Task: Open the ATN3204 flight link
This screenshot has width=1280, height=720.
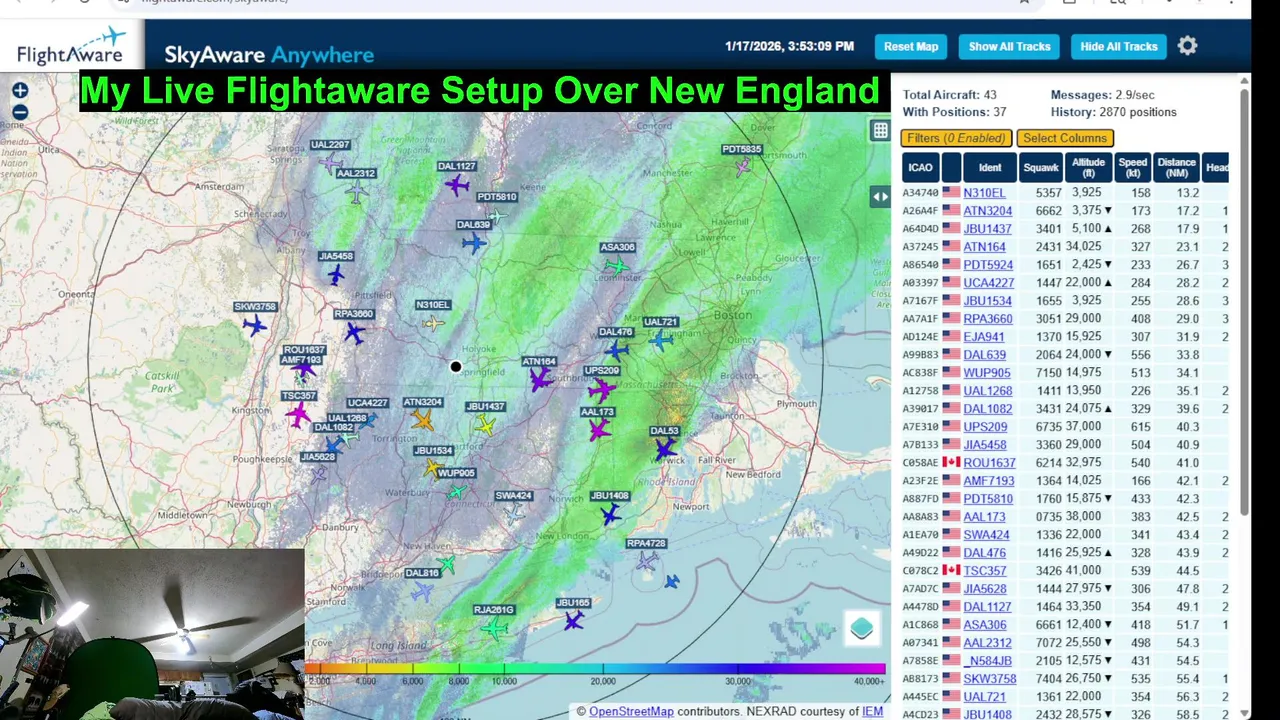Action: point(987,211)
